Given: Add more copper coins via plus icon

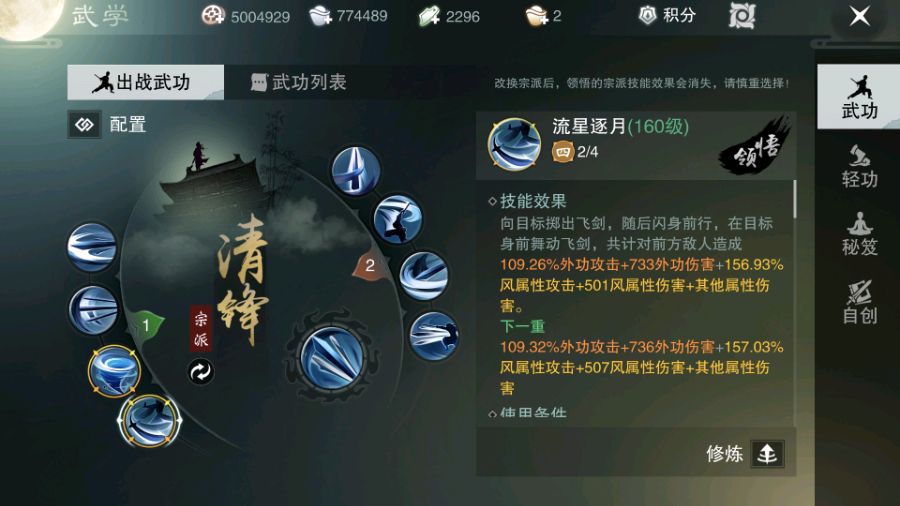Looking at the screenshot, I should (213, 15).
